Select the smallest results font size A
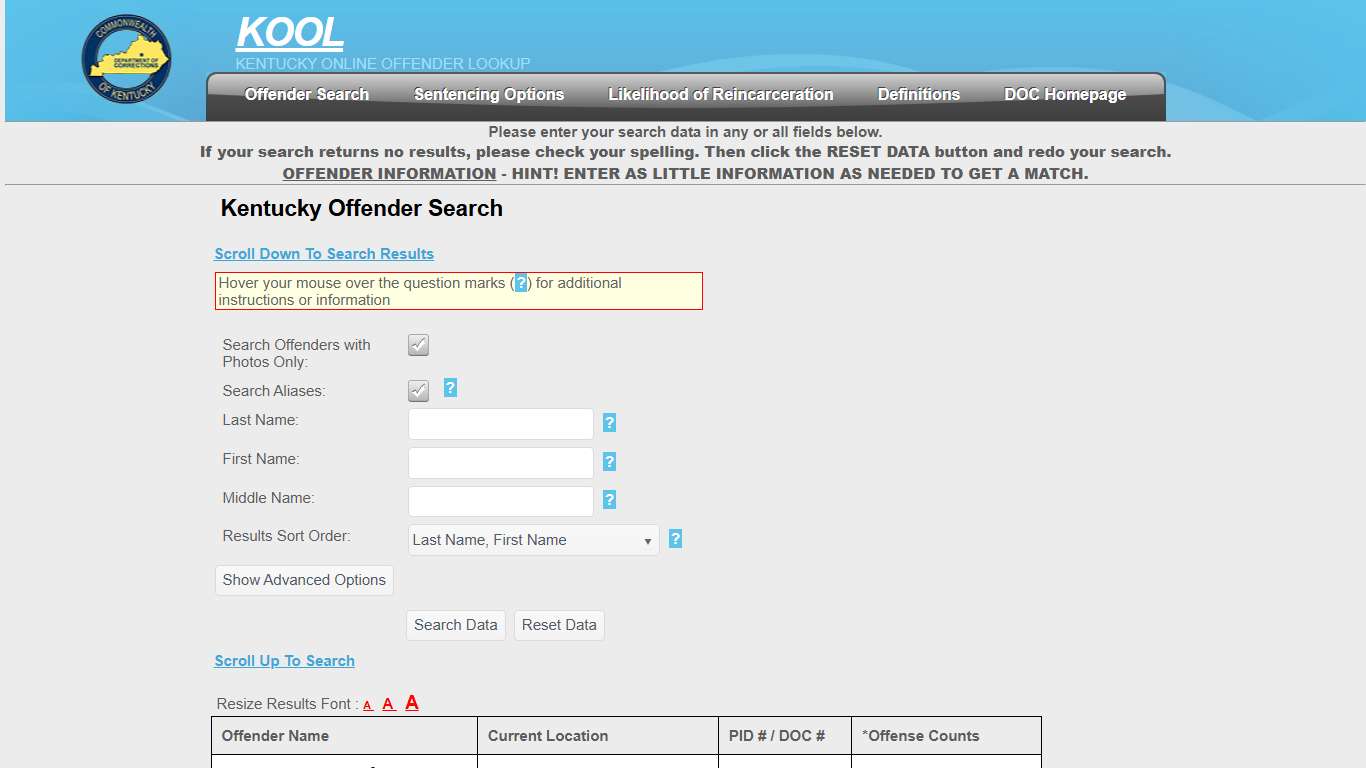Viewport: 1366px width, 768px height. pyautogui.click(x=367, y=705)
